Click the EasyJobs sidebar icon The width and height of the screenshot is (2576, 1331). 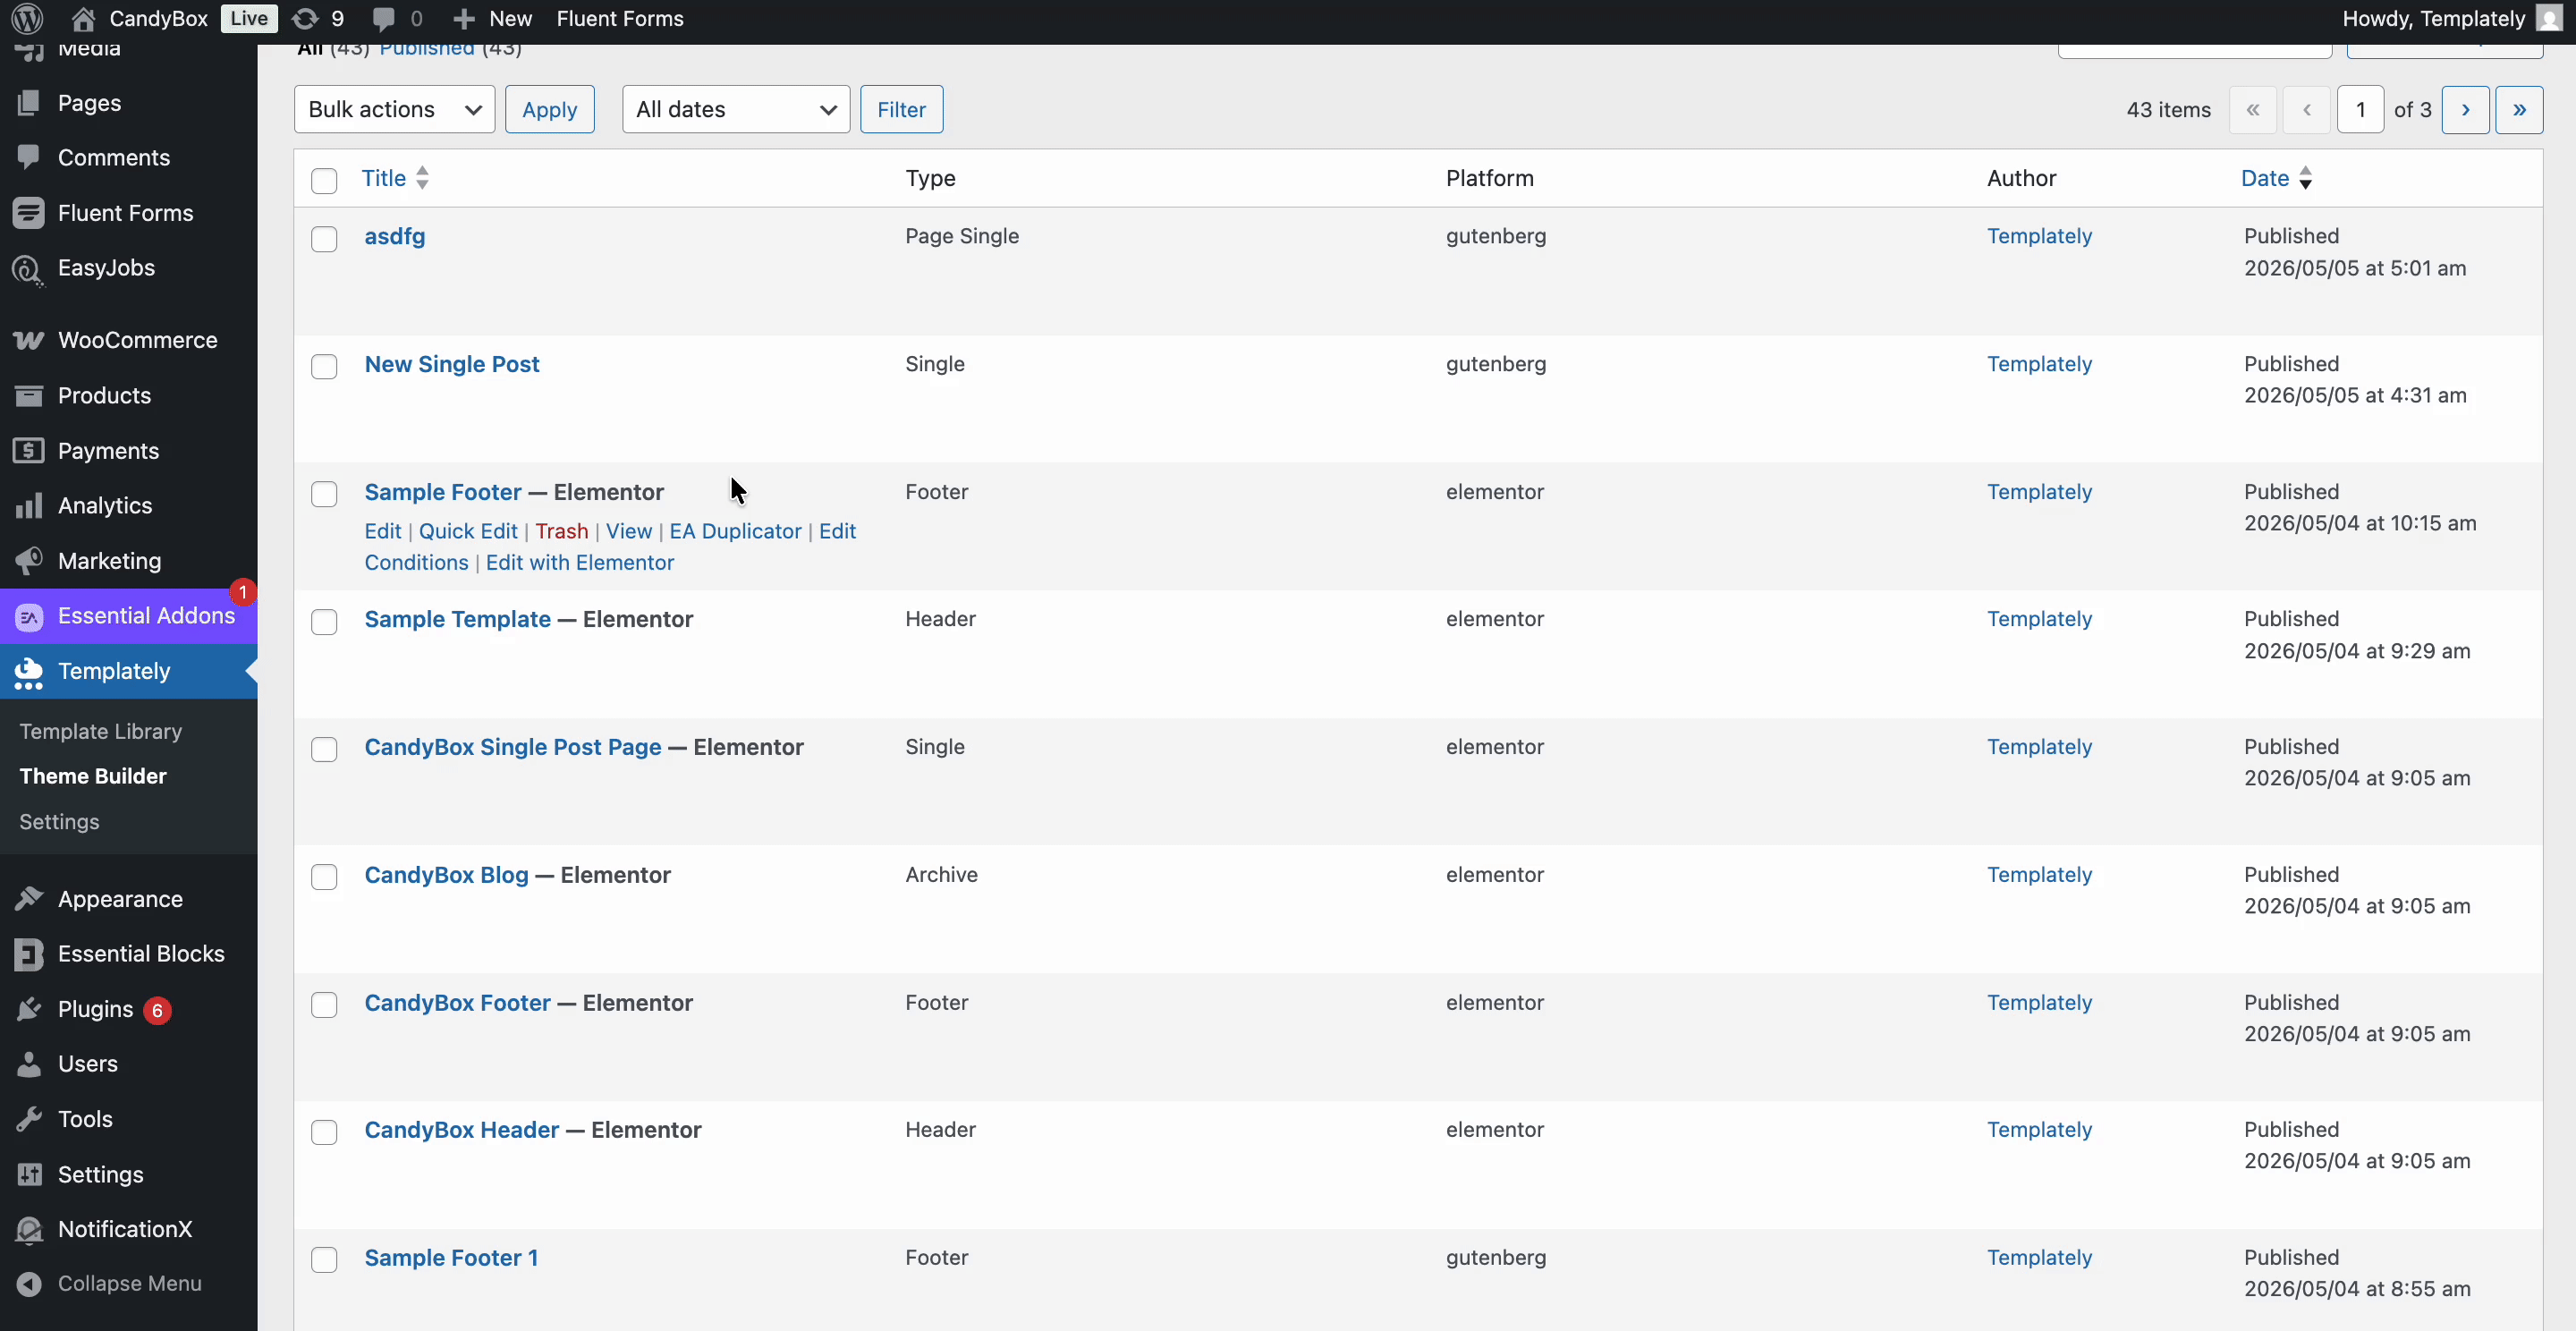point(29,268)
